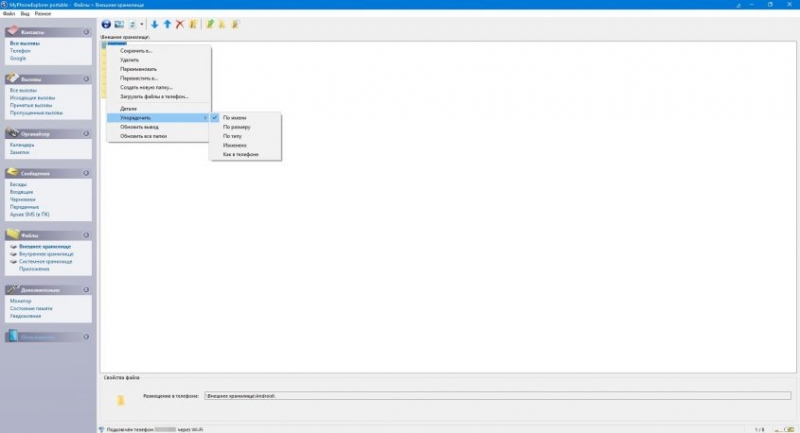Collapse the Органайзер sidebar section
Screen dimensions: 800x433
(x=86, y=134)
